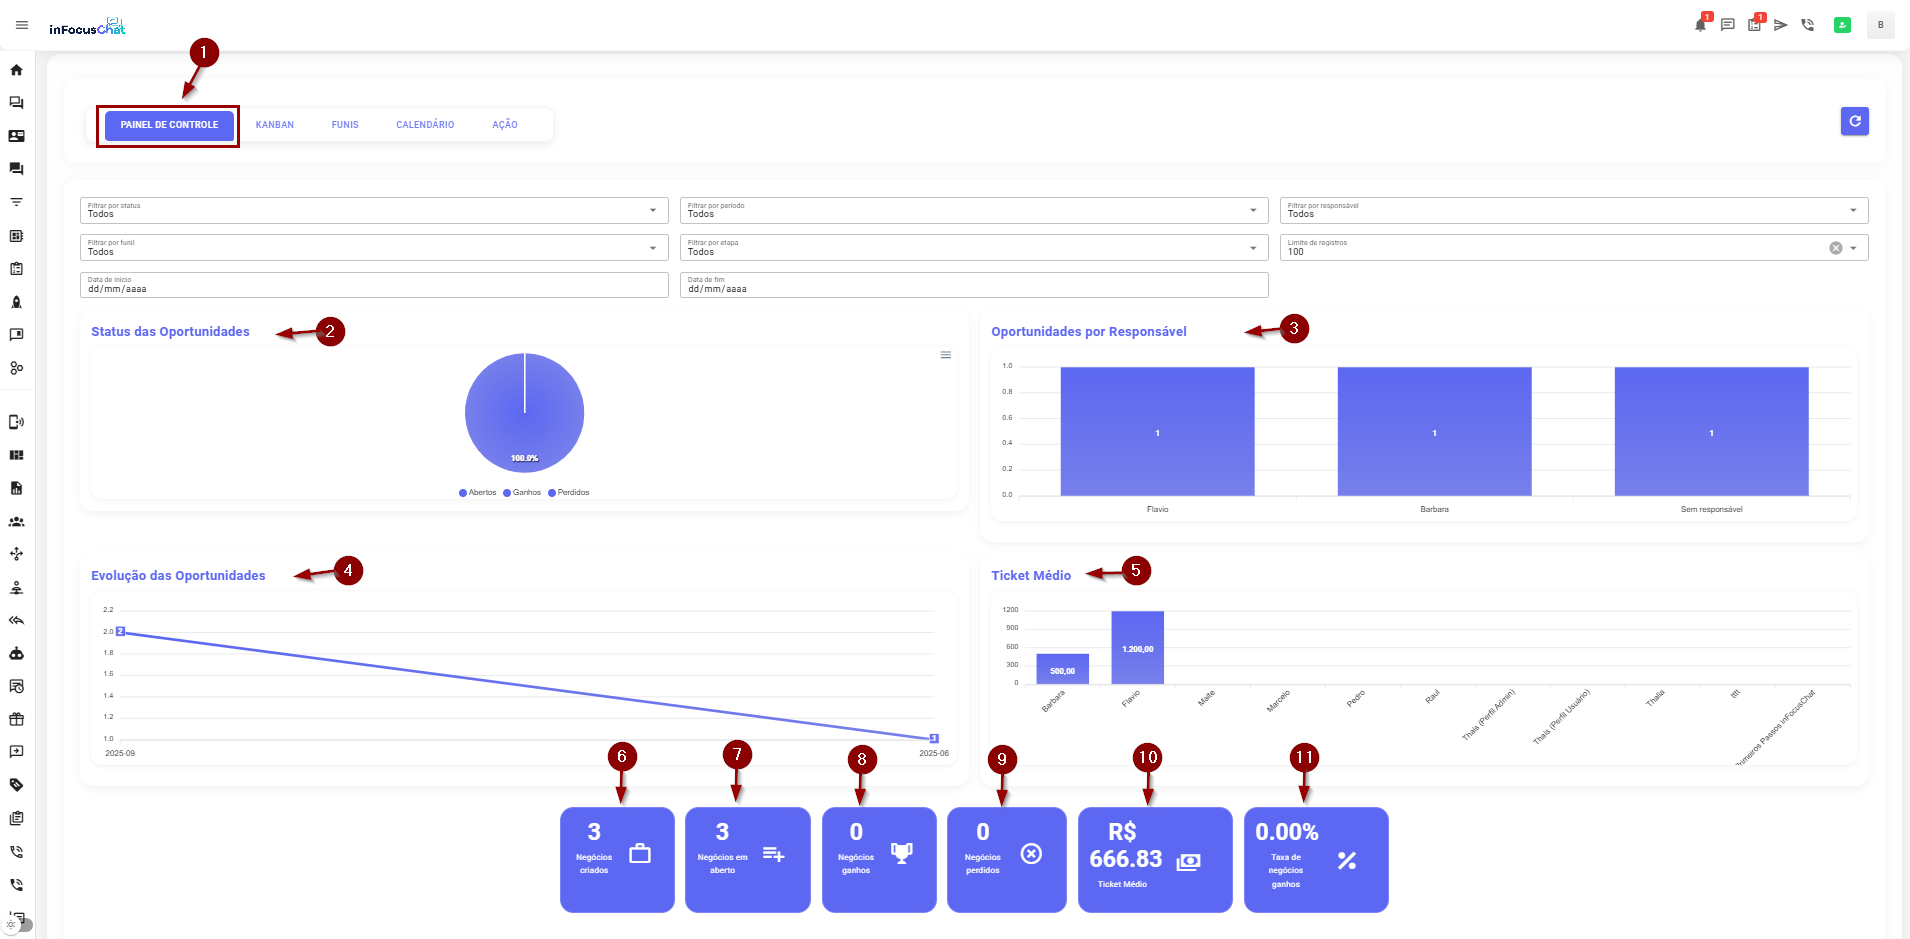Open the hamburger menu in top-left
This screenshot has width=1910, height=939.
pyautogui.click(x=22, y=25)
